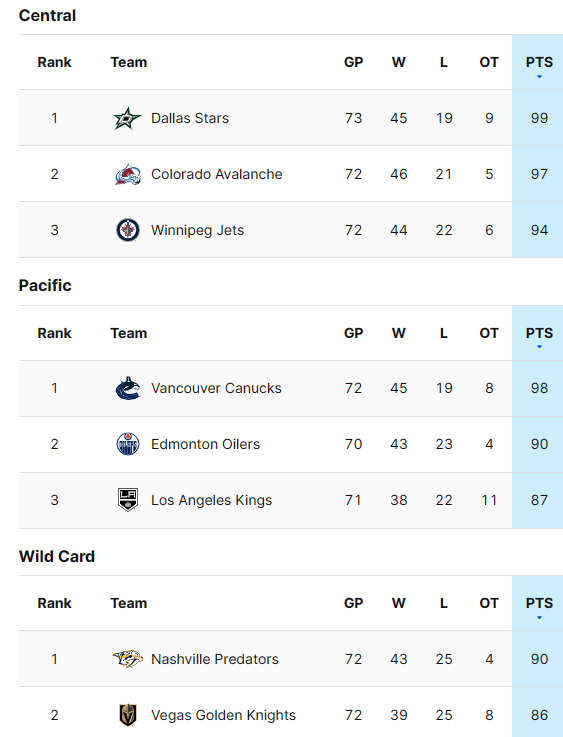
Task: Click the Edmonton Oilers logo
Action: [x=127, y=444]
